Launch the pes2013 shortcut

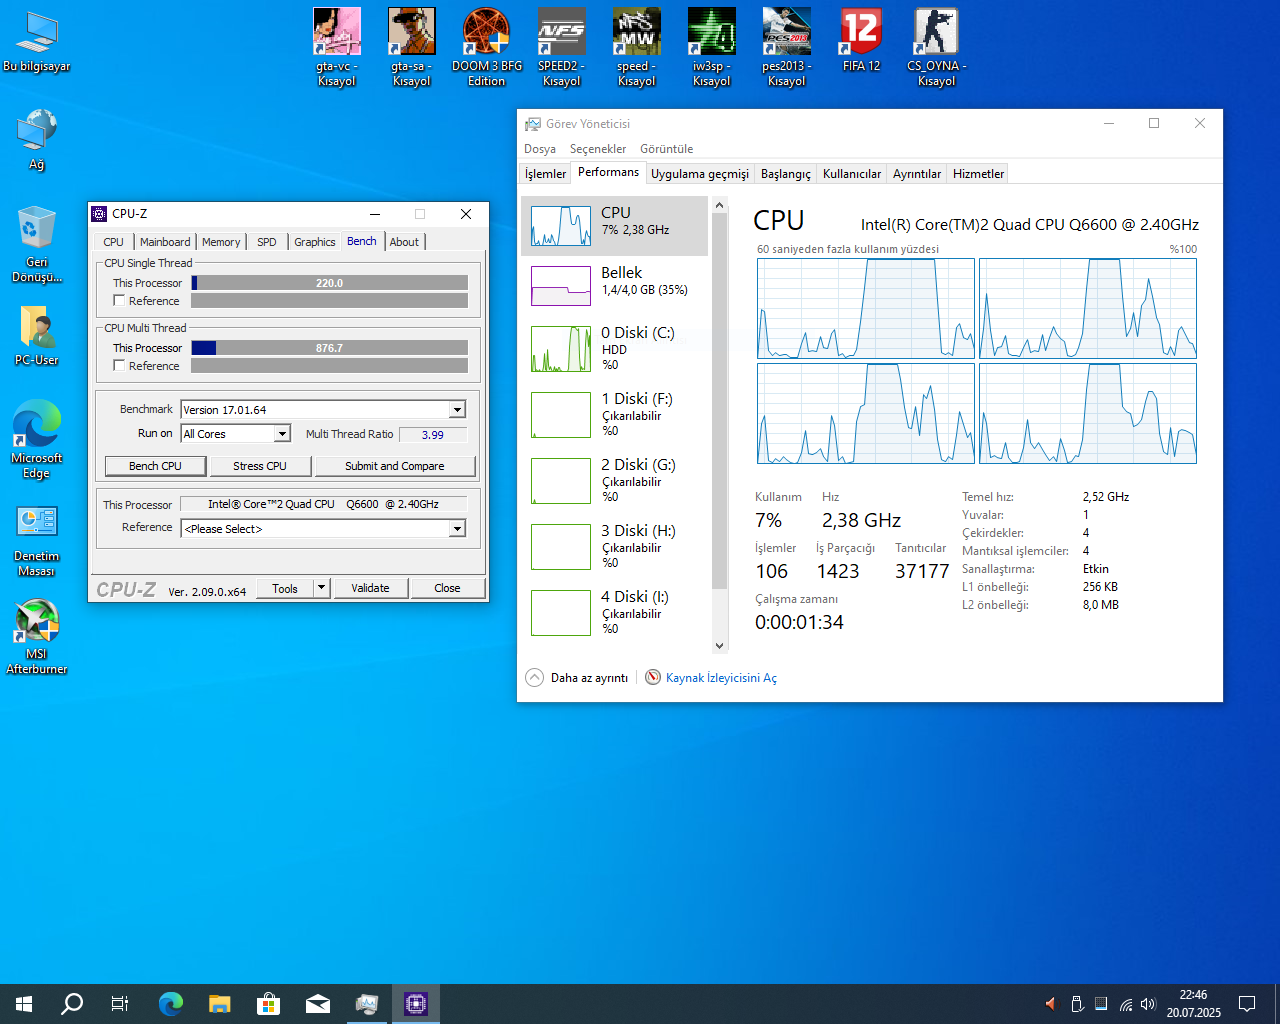(x=787, y=47)
